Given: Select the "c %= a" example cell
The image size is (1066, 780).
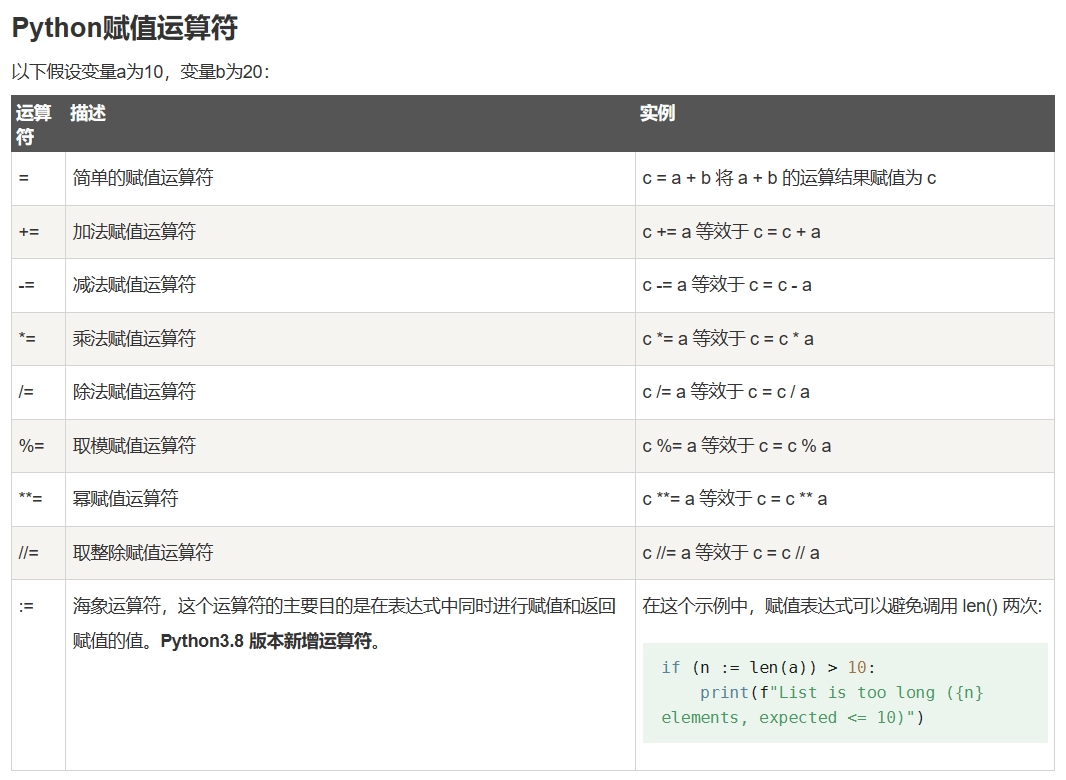Looking at the screenshot, I should pyautogui.click(x=737, y=446).
